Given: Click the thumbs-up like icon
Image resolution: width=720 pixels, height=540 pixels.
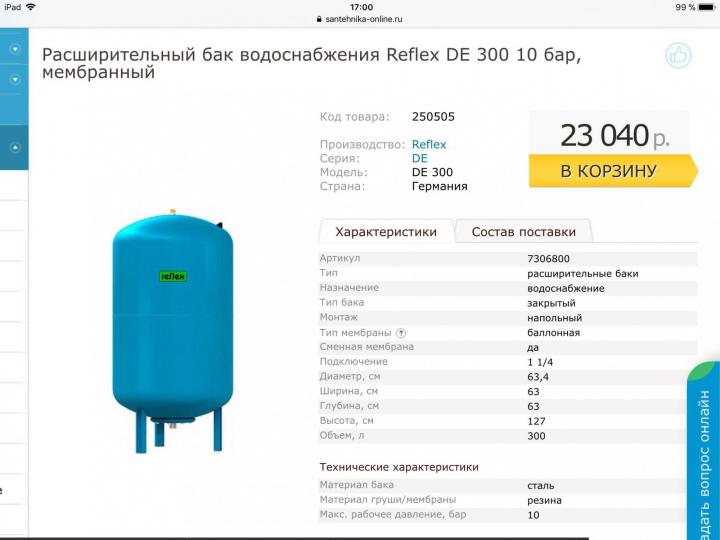Looking at the screenshot, I should [678, 56].
